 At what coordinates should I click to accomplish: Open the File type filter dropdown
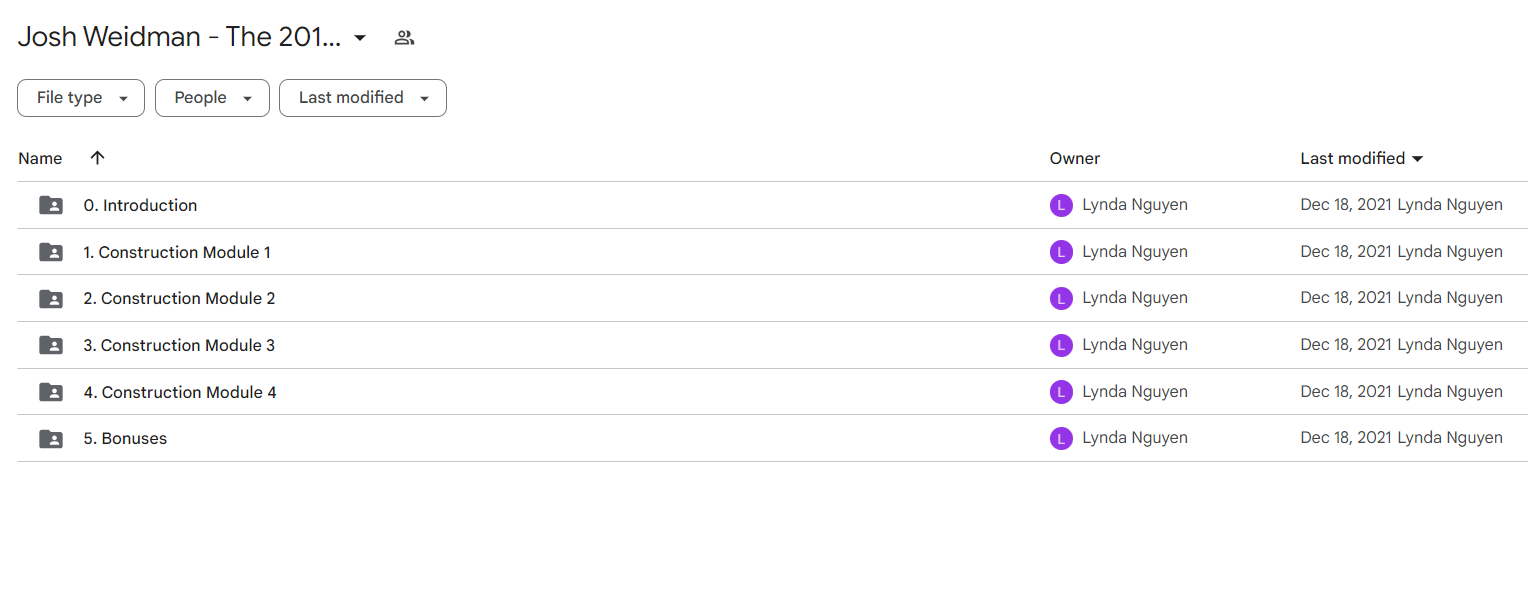pyautogui.click(x=81, y=98)
